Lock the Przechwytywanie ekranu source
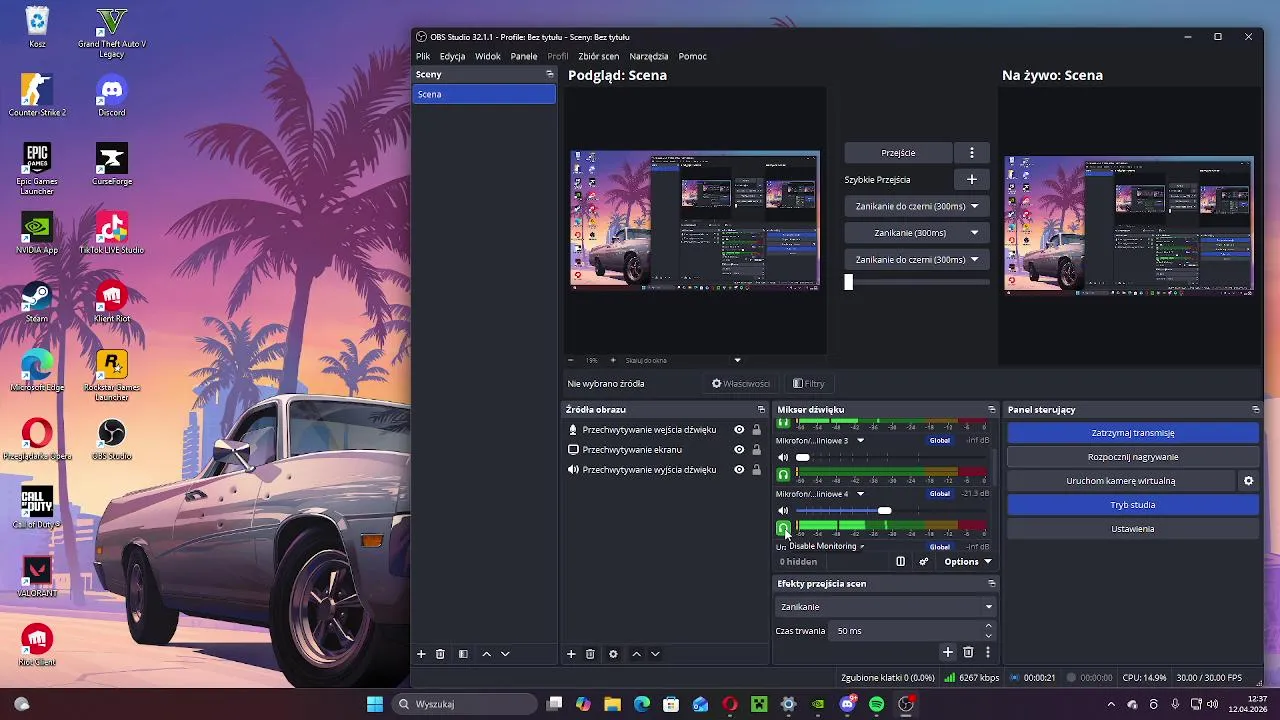The height and width of the screenshot is (720, 1280). [x=756, y=450]
